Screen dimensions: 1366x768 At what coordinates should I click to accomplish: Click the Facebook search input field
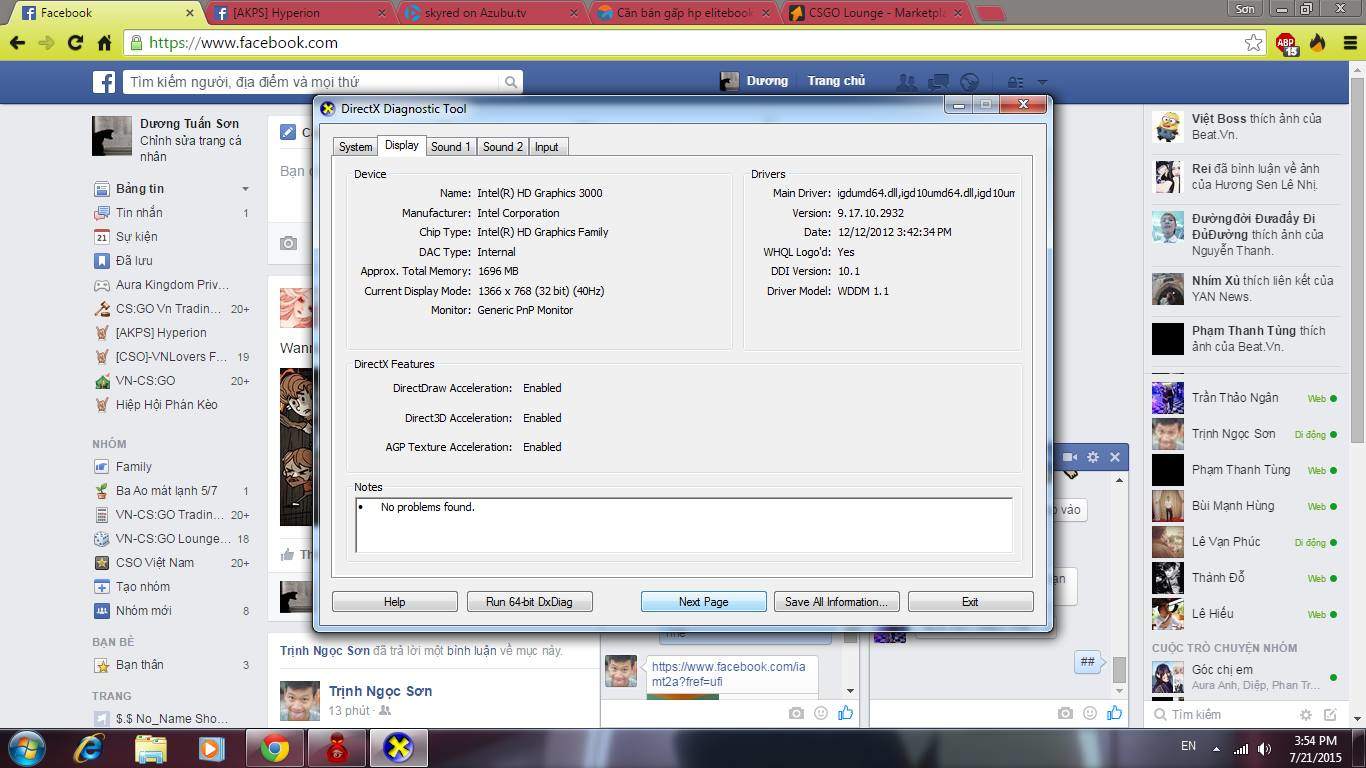tap(310, 82)
